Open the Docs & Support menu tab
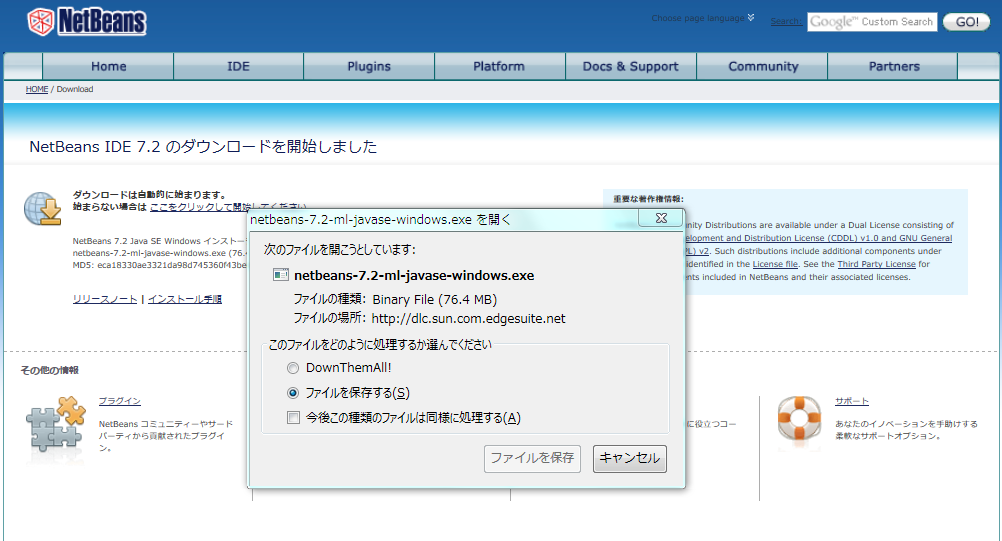Viewport: 1002px width, 541px height. pyautogui.click(x=631, y=66)
